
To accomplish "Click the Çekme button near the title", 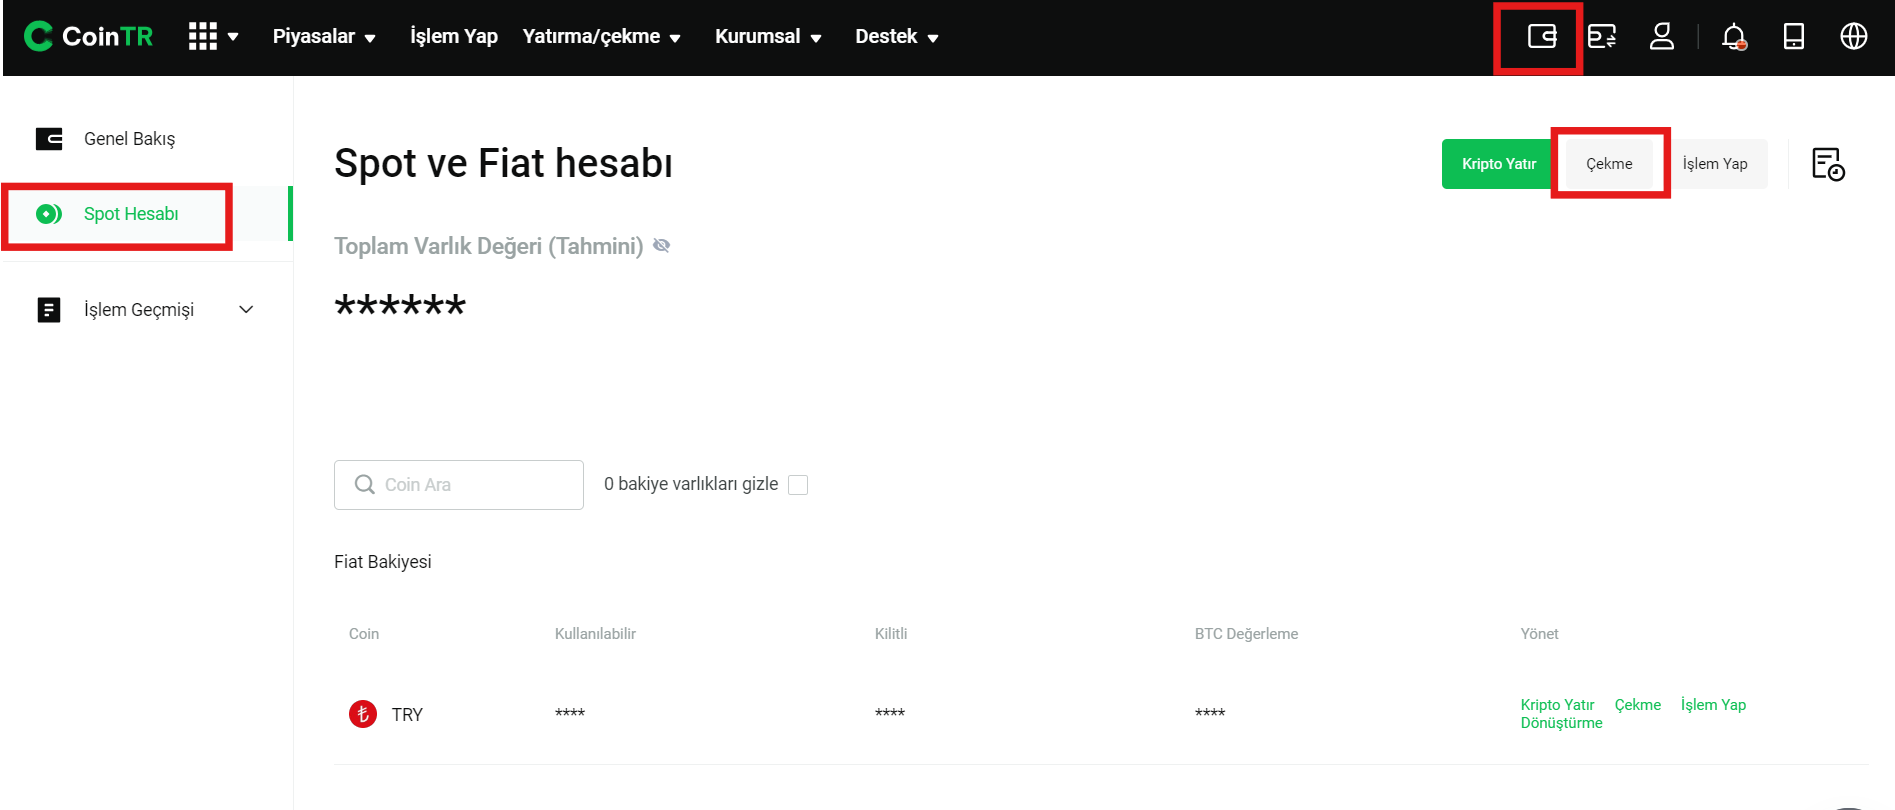I will click(1609, 164).
